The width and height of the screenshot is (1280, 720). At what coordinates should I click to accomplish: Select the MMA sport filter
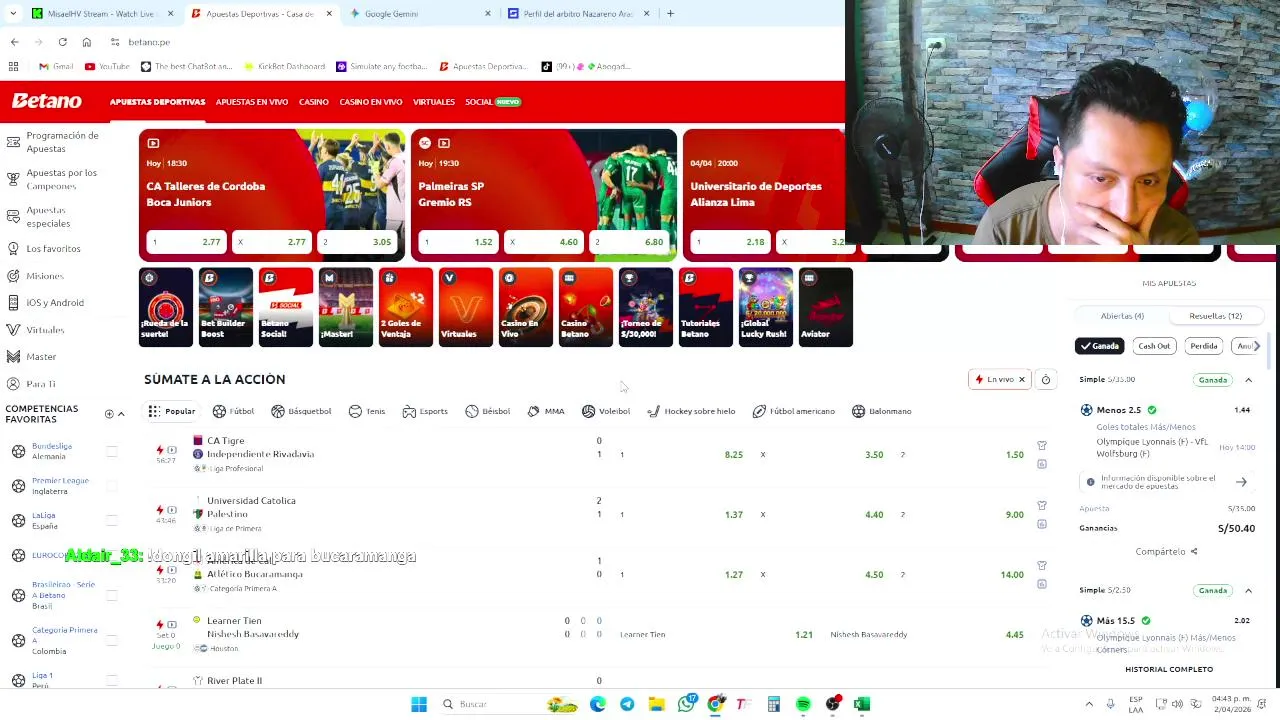(x=546, y=411)
